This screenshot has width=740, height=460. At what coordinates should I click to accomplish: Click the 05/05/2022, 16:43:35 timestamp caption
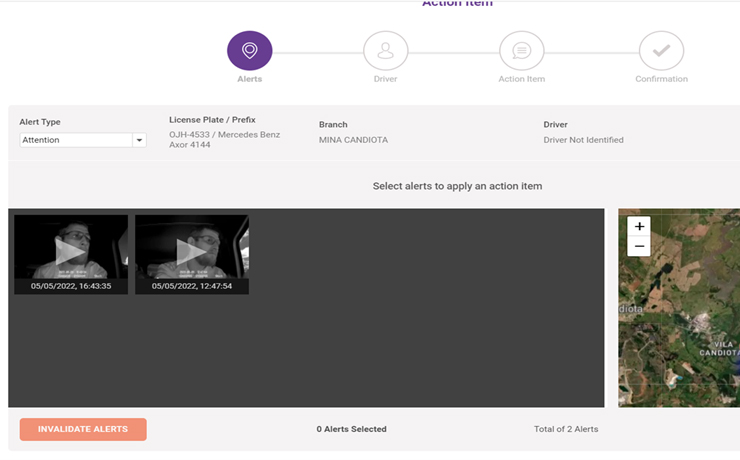tap(71, 286)
